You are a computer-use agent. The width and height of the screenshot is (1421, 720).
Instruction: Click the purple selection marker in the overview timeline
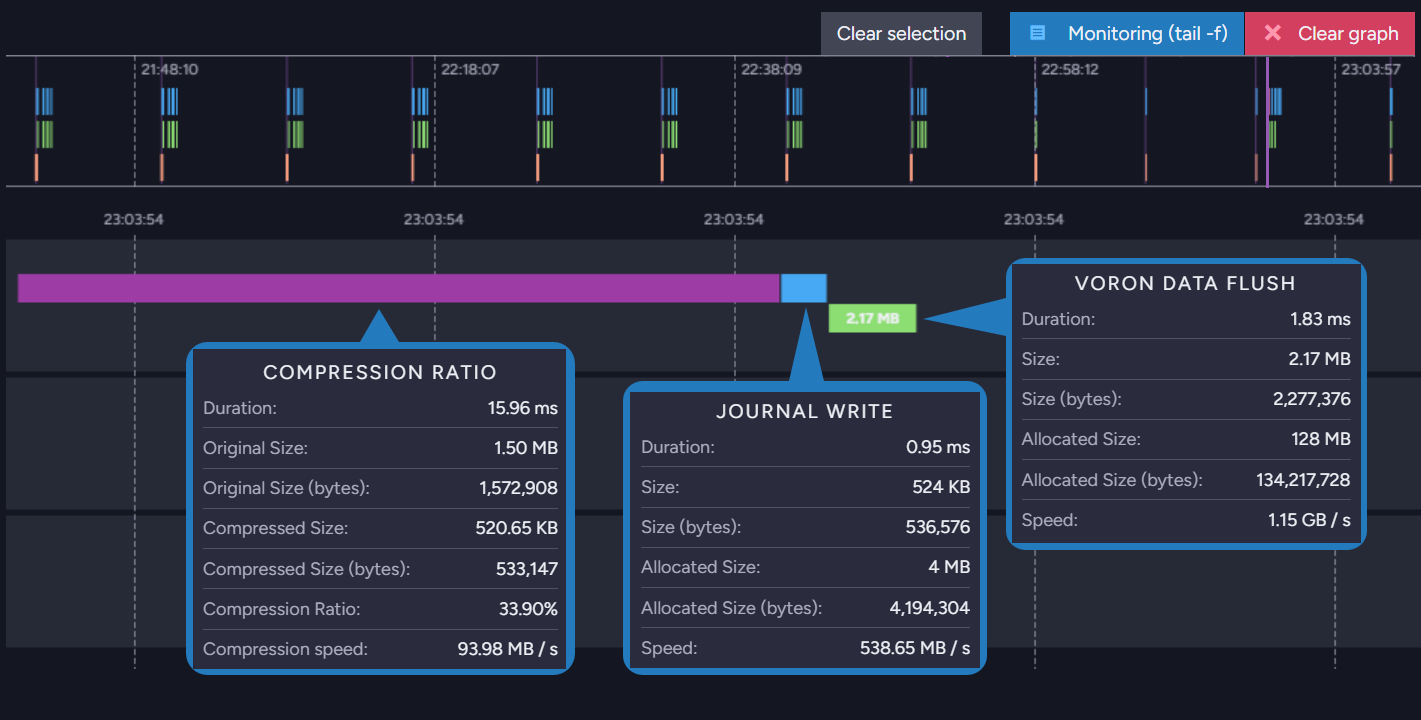pos(1267,121)
